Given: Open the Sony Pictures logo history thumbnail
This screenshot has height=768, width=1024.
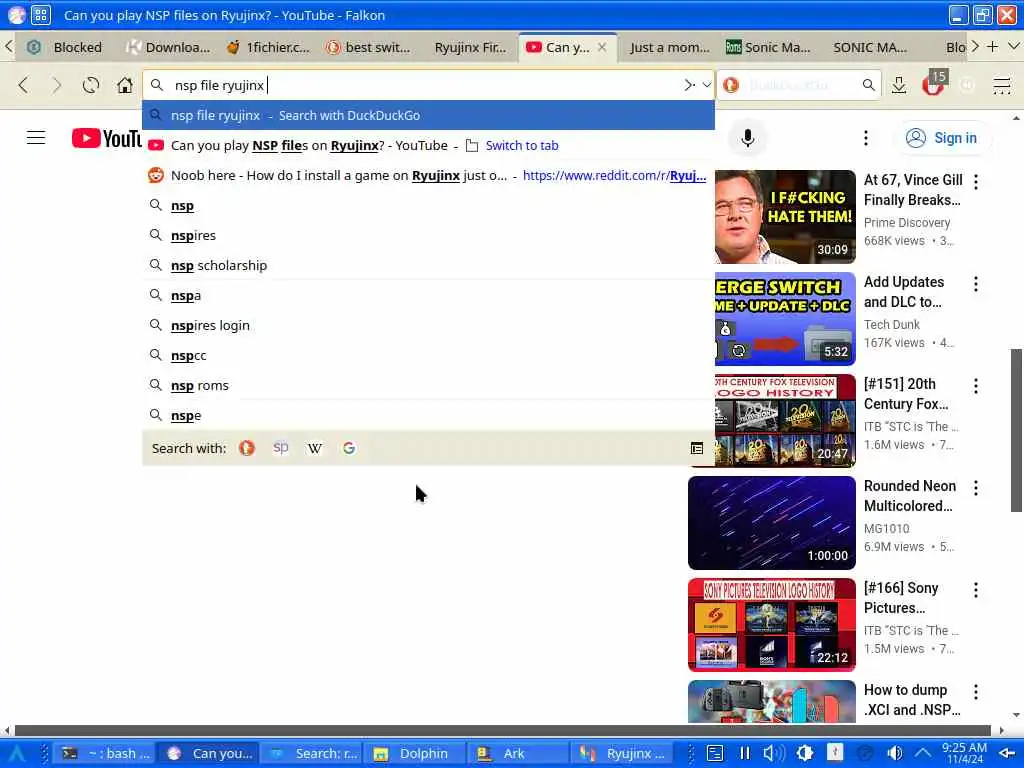Looking at the screenshot, I should tap(771, 625).
